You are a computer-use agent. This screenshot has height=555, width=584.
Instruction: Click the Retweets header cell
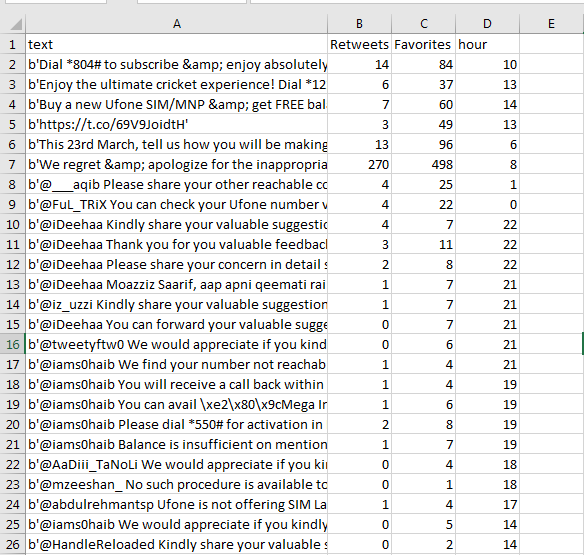359,44
